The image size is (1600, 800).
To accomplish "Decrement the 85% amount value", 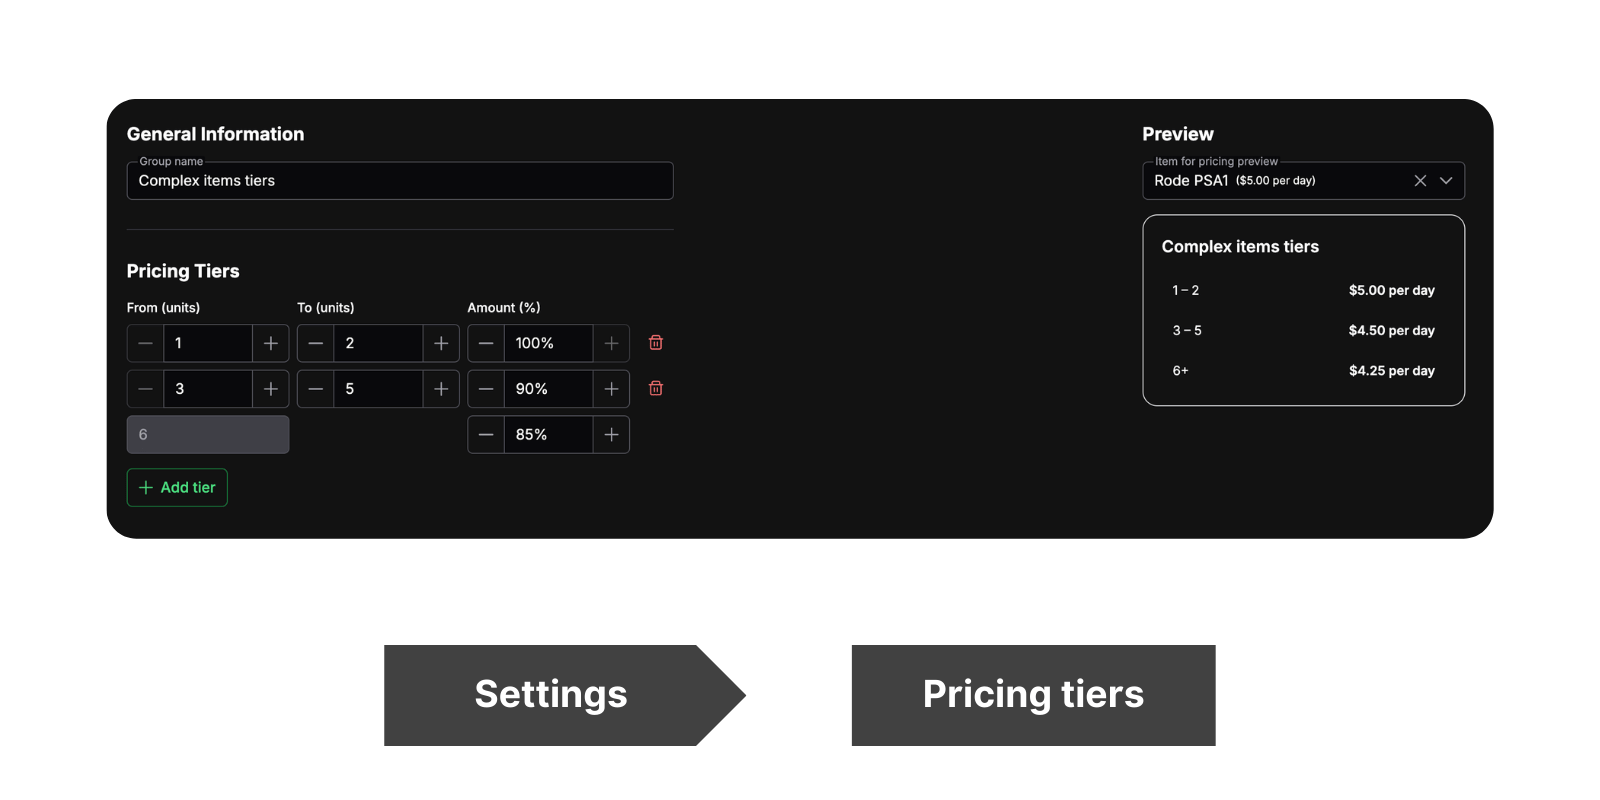I will pyautogui.click(x=486, y=434).
